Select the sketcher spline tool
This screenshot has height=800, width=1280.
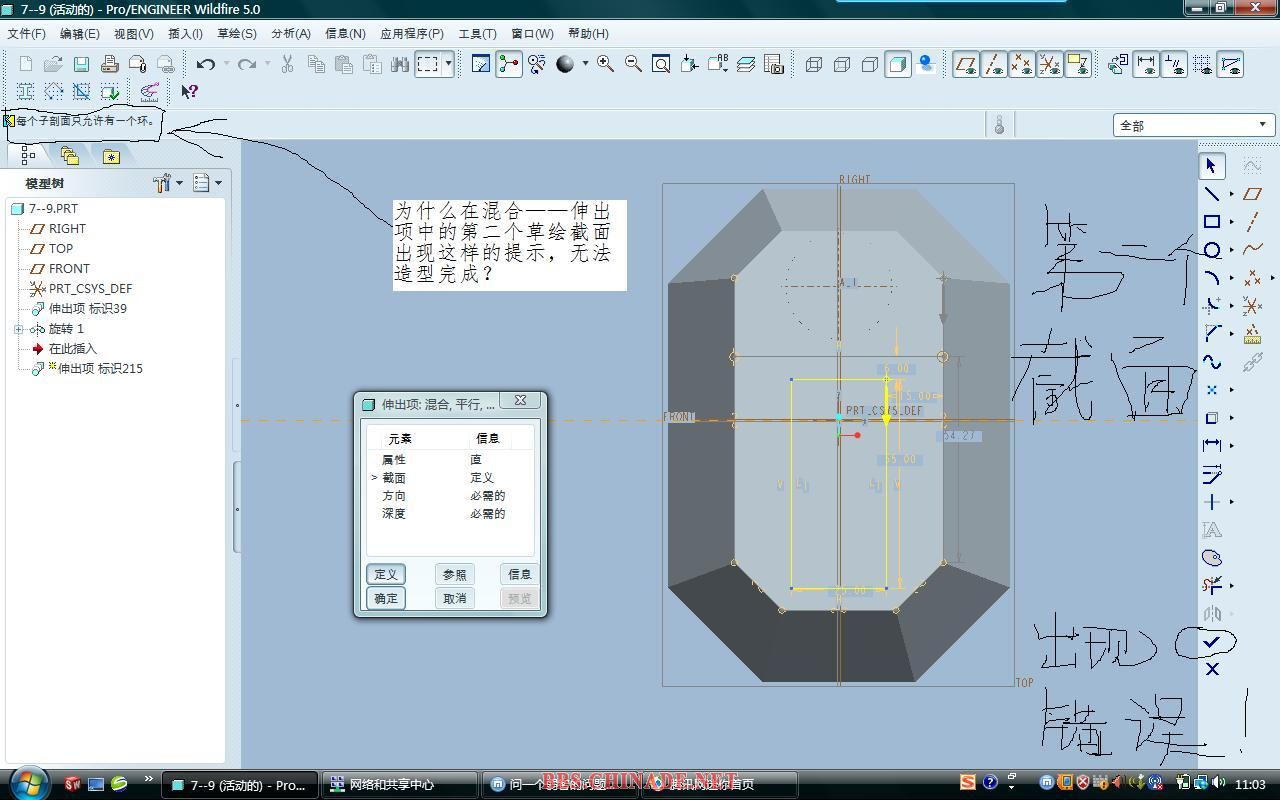click(1212, 362)
